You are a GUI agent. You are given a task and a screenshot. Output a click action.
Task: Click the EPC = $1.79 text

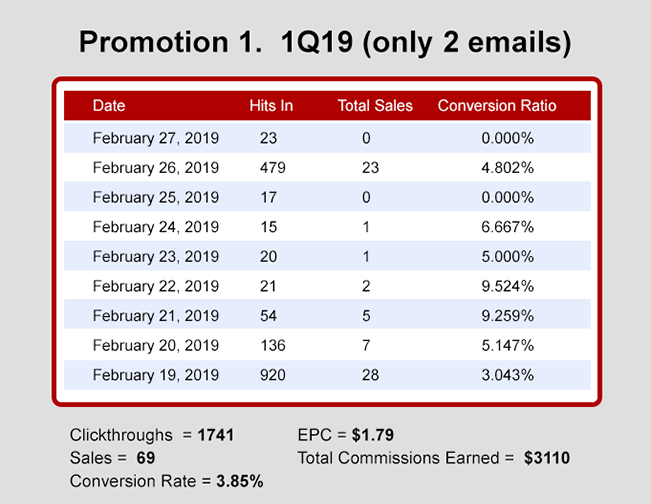[346, 436]
